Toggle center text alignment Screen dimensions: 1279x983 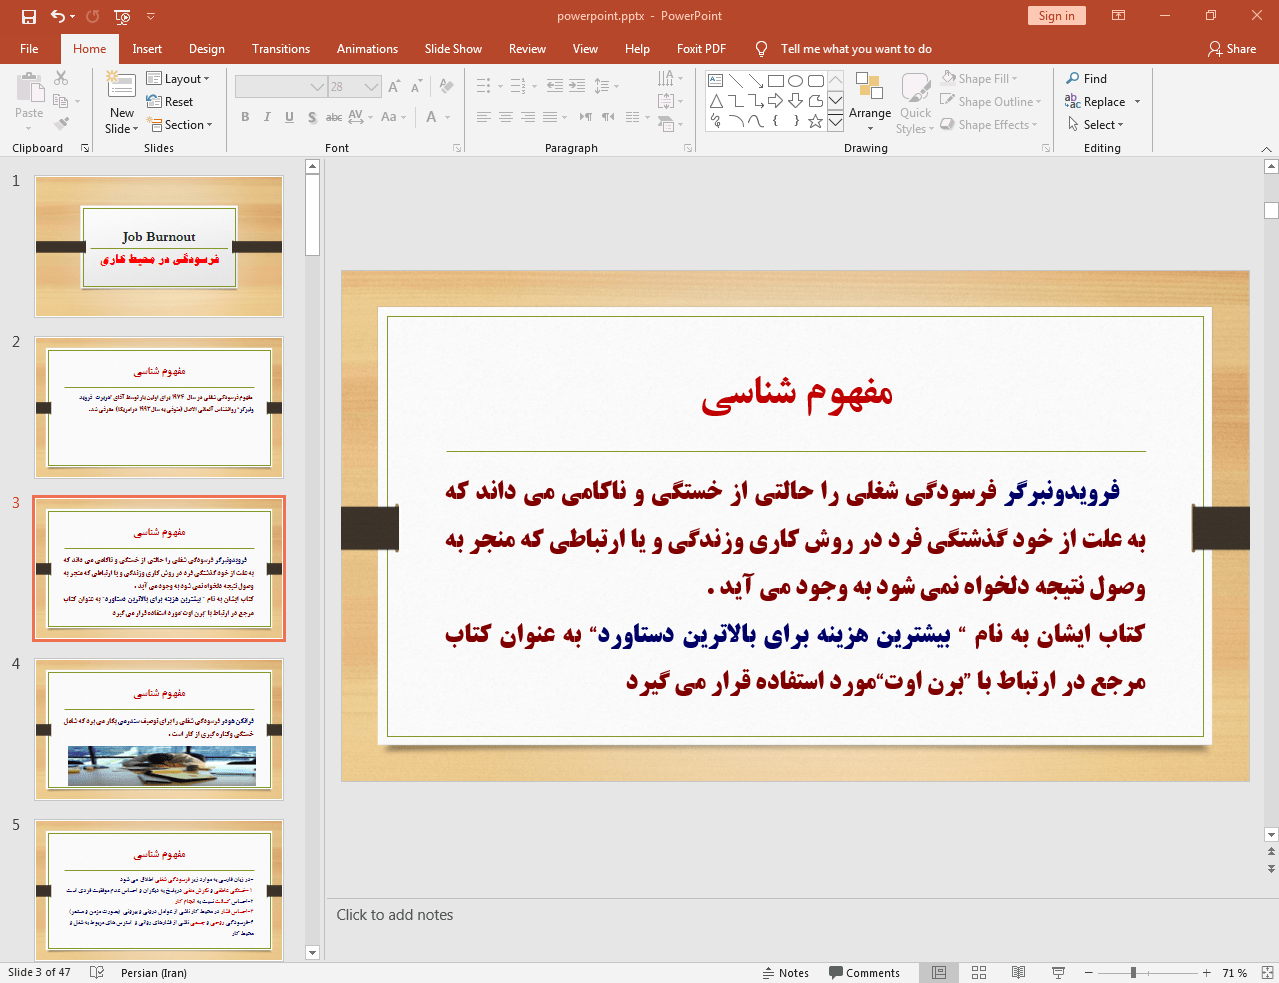click(506, 117)
